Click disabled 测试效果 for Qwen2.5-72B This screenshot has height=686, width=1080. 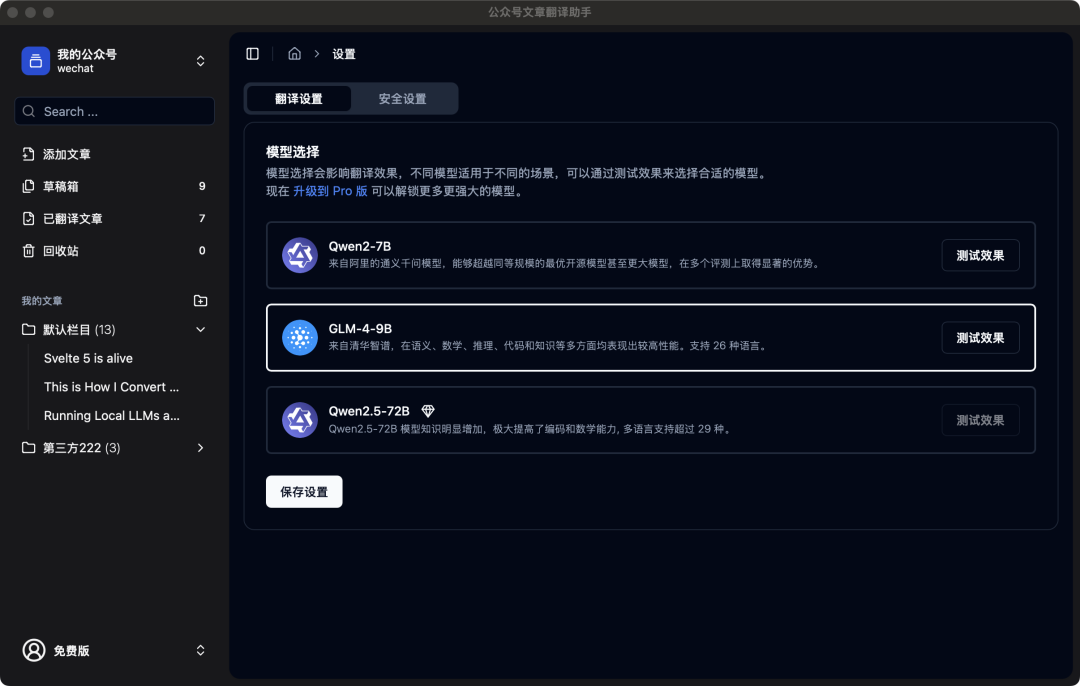(980, 419)
